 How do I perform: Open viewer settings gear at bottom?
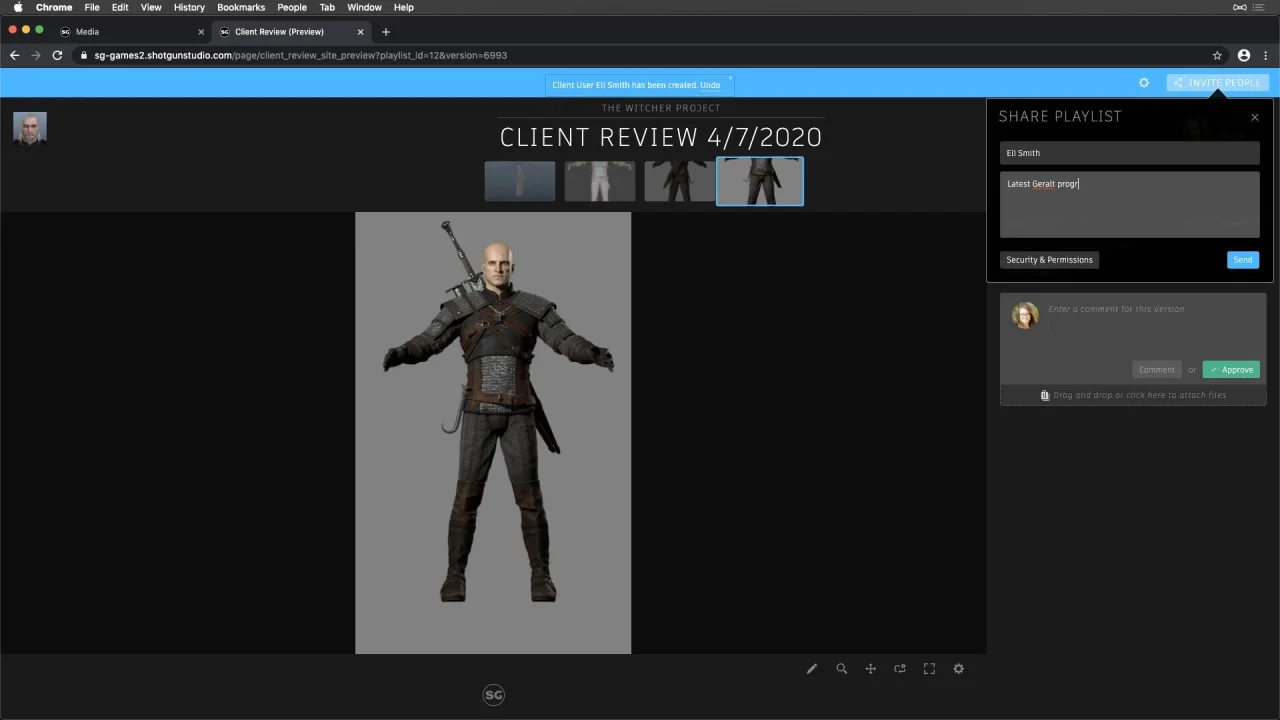(x=959, y=669)
